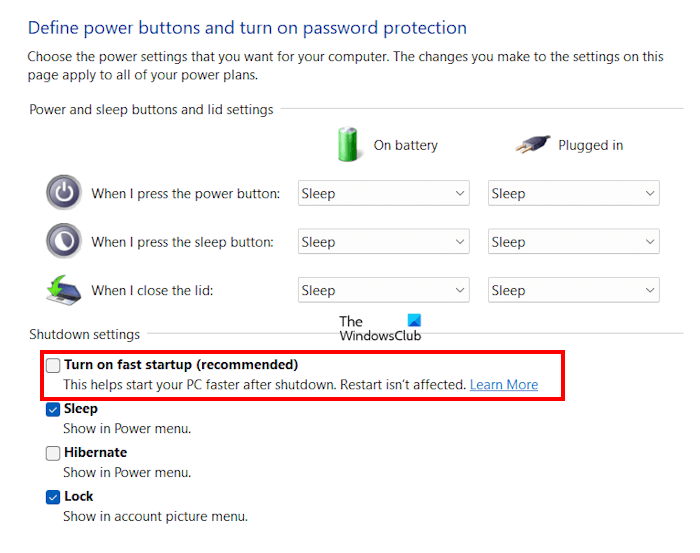Click the laptop lid close icon
This screenshot has height=553, width=700.
(x=64, y=290)
